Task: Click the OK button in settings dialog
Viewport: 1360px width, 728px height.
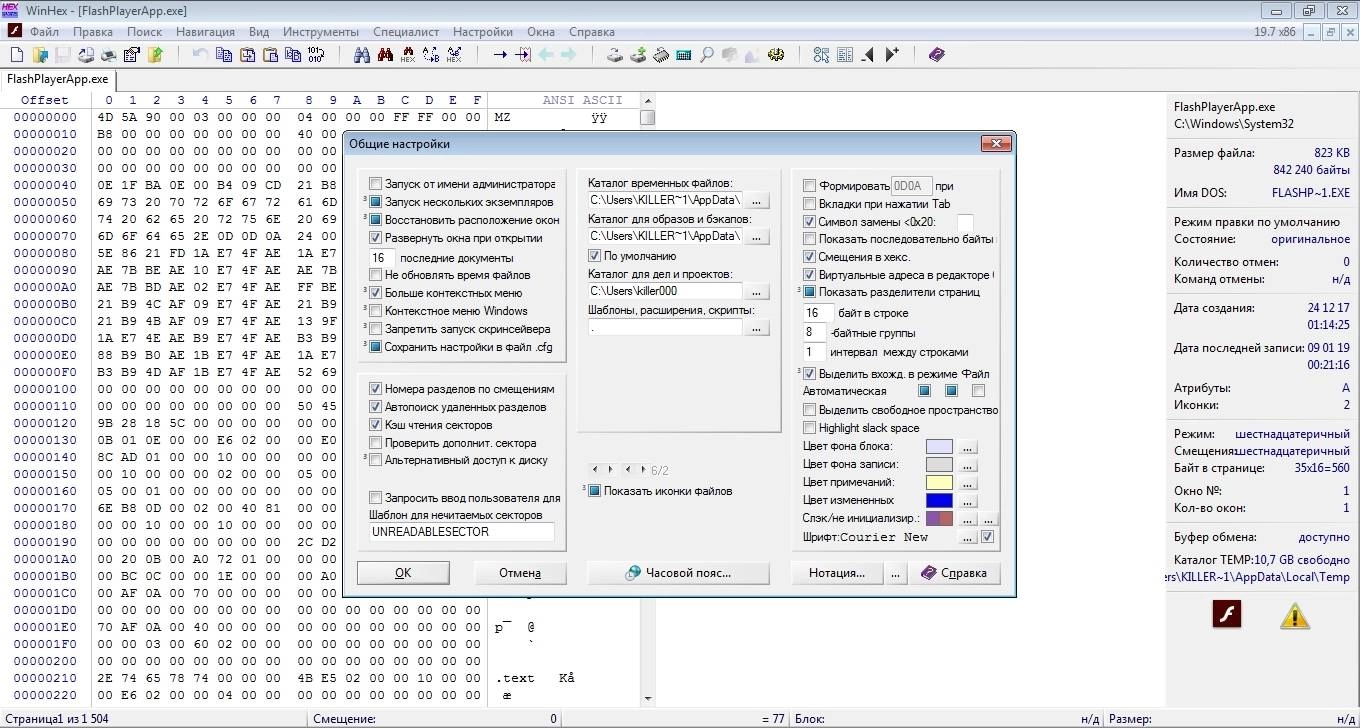Action: tap(403, 573)
